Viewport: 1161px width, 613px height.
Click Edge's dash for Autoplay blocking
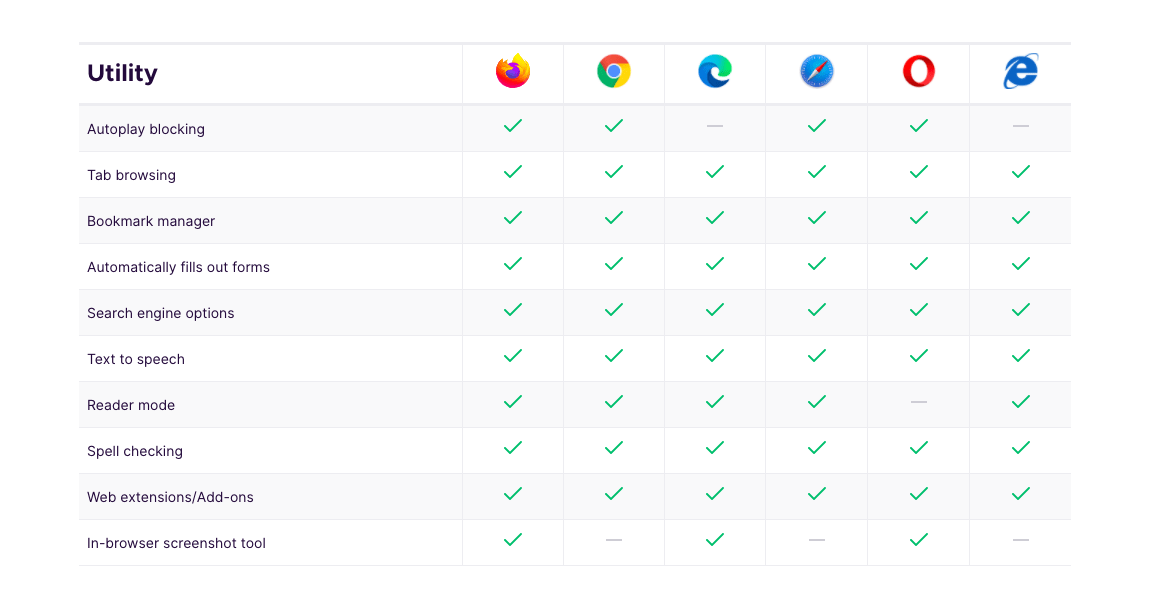[715, 126]
